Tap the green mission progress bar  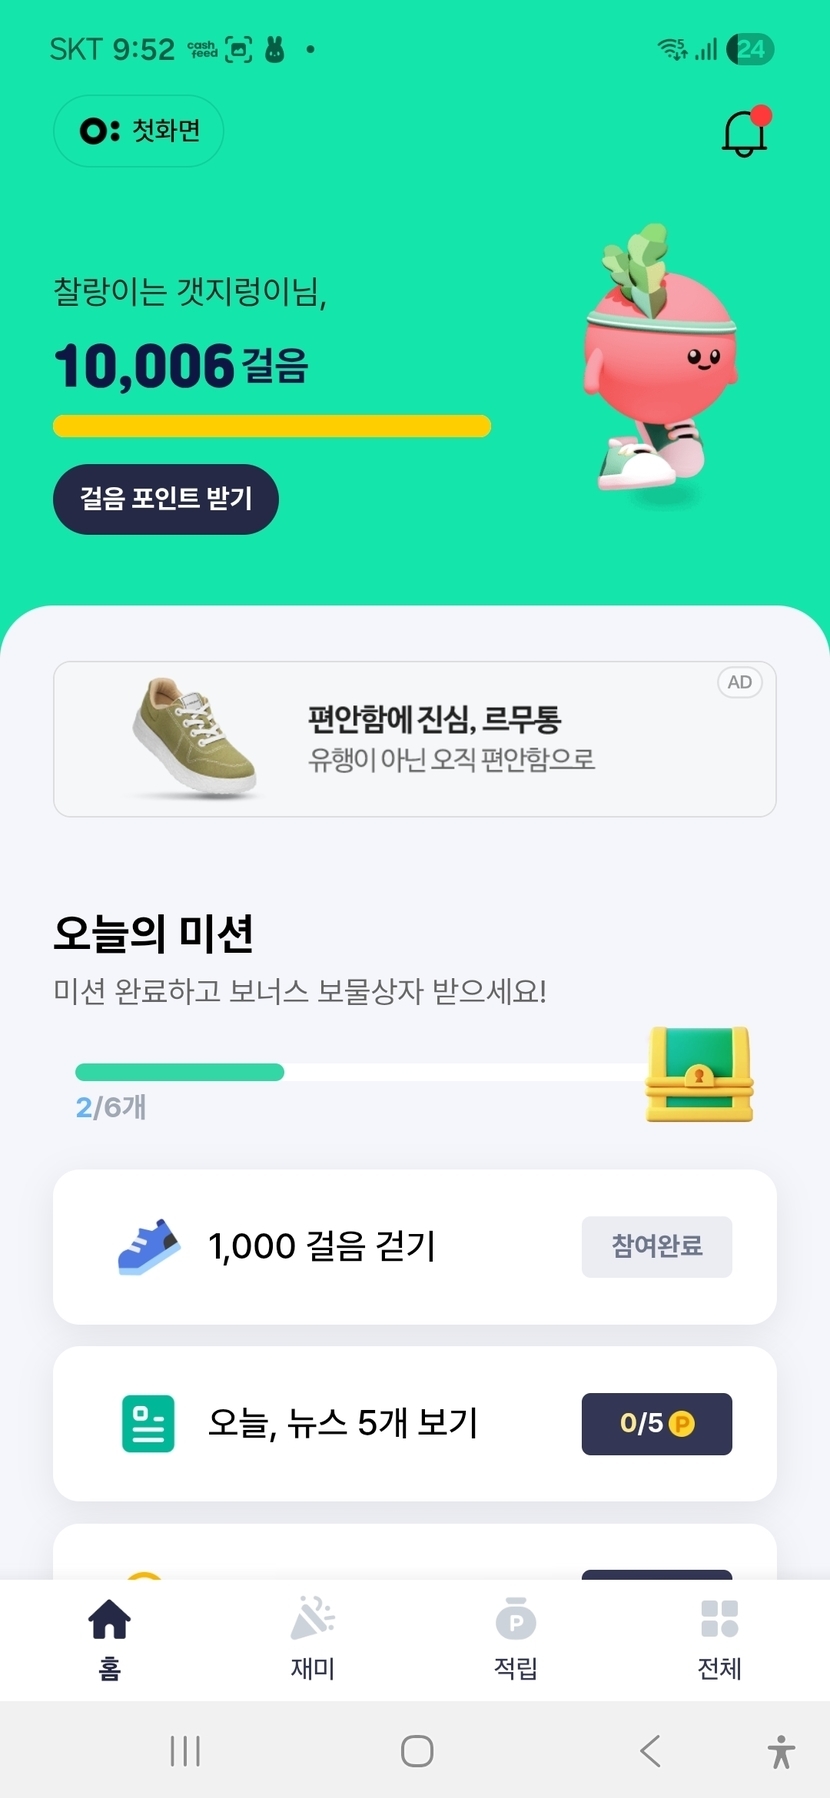(180, 1072)
